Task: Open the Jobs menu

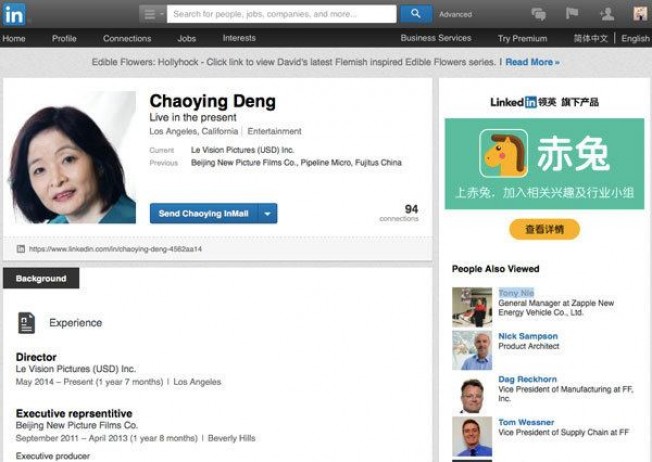Action: point(186,39)
